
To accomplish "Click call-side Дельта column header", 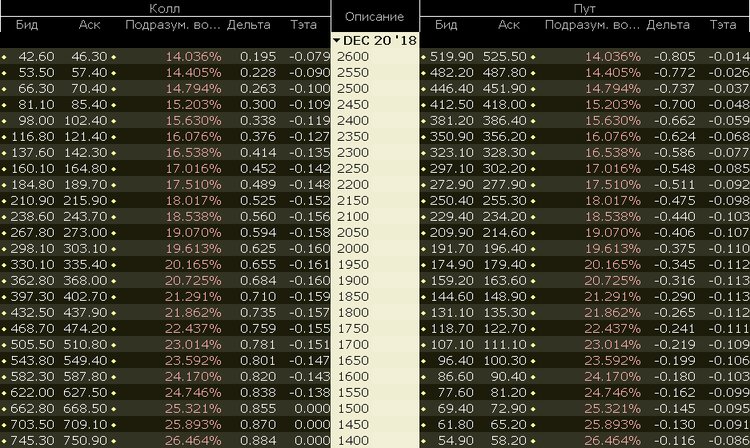I will pyautogui.click(x=248, y=25).
